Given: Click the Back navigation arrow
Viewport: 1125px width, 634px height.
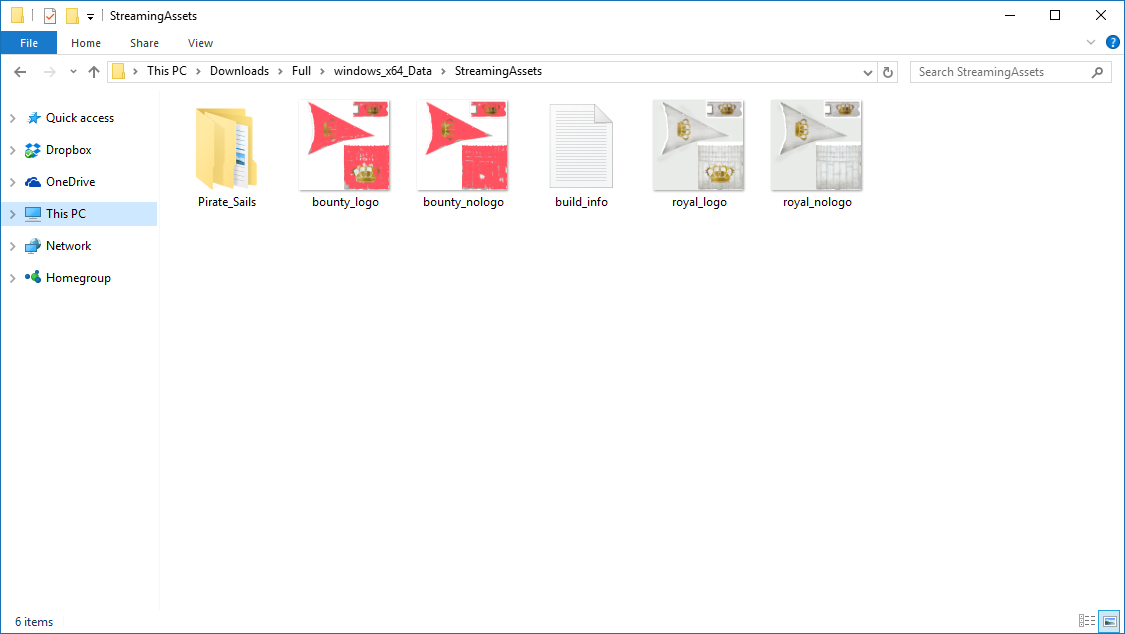Looking at the screenshot, I should tap(20, 72).
